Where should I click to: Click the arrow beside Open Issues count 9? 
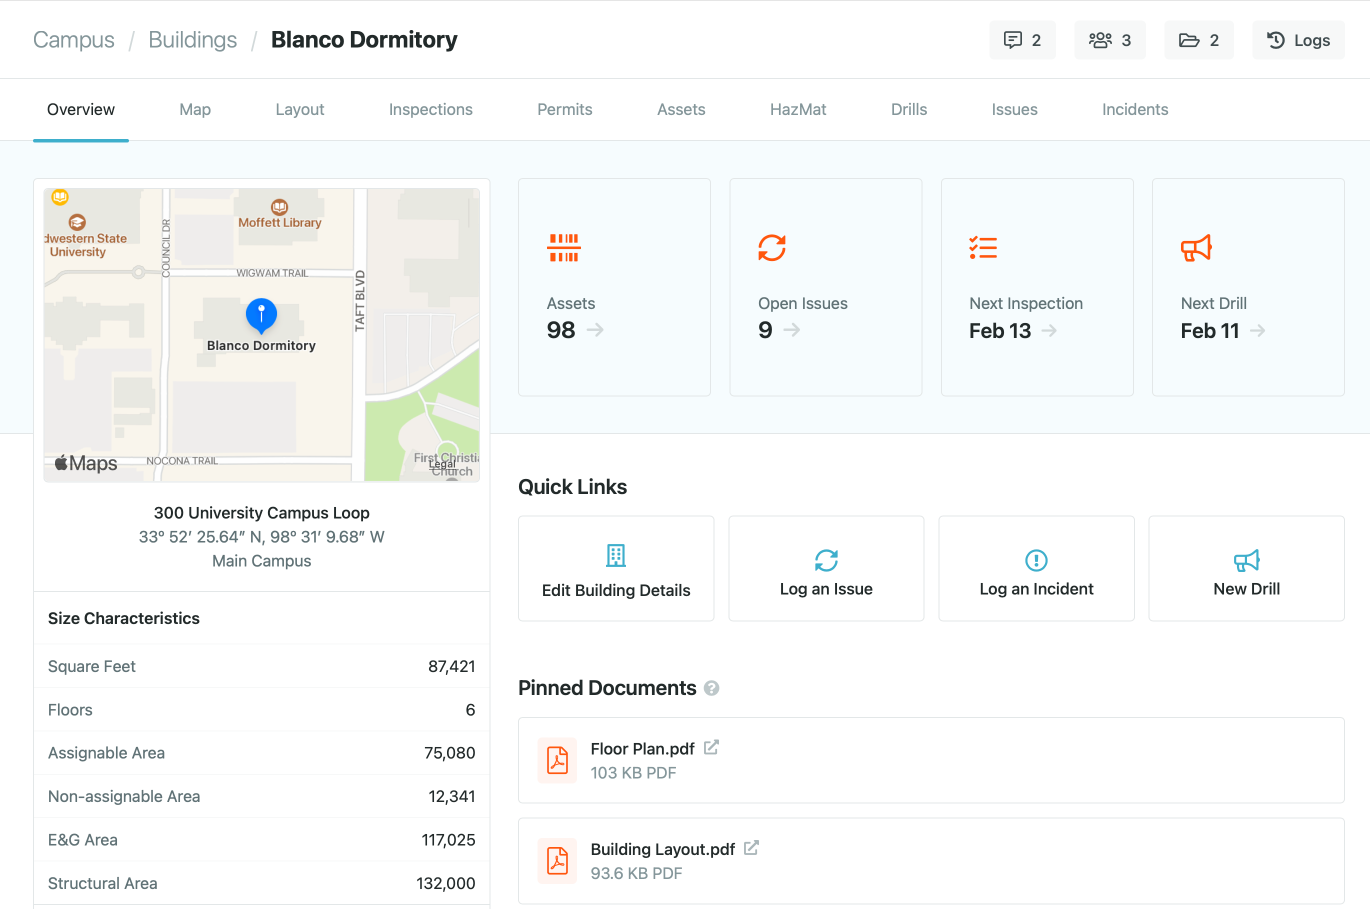click(x=792, y=330)
